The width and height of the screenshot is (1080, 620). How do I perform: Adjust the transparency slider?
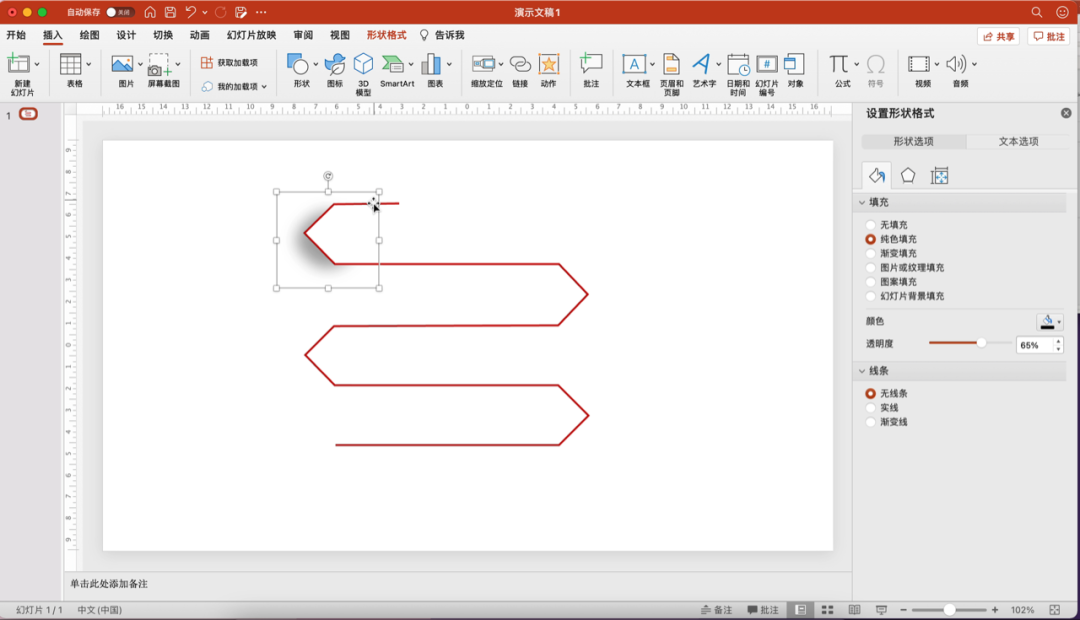pos(981,343)
